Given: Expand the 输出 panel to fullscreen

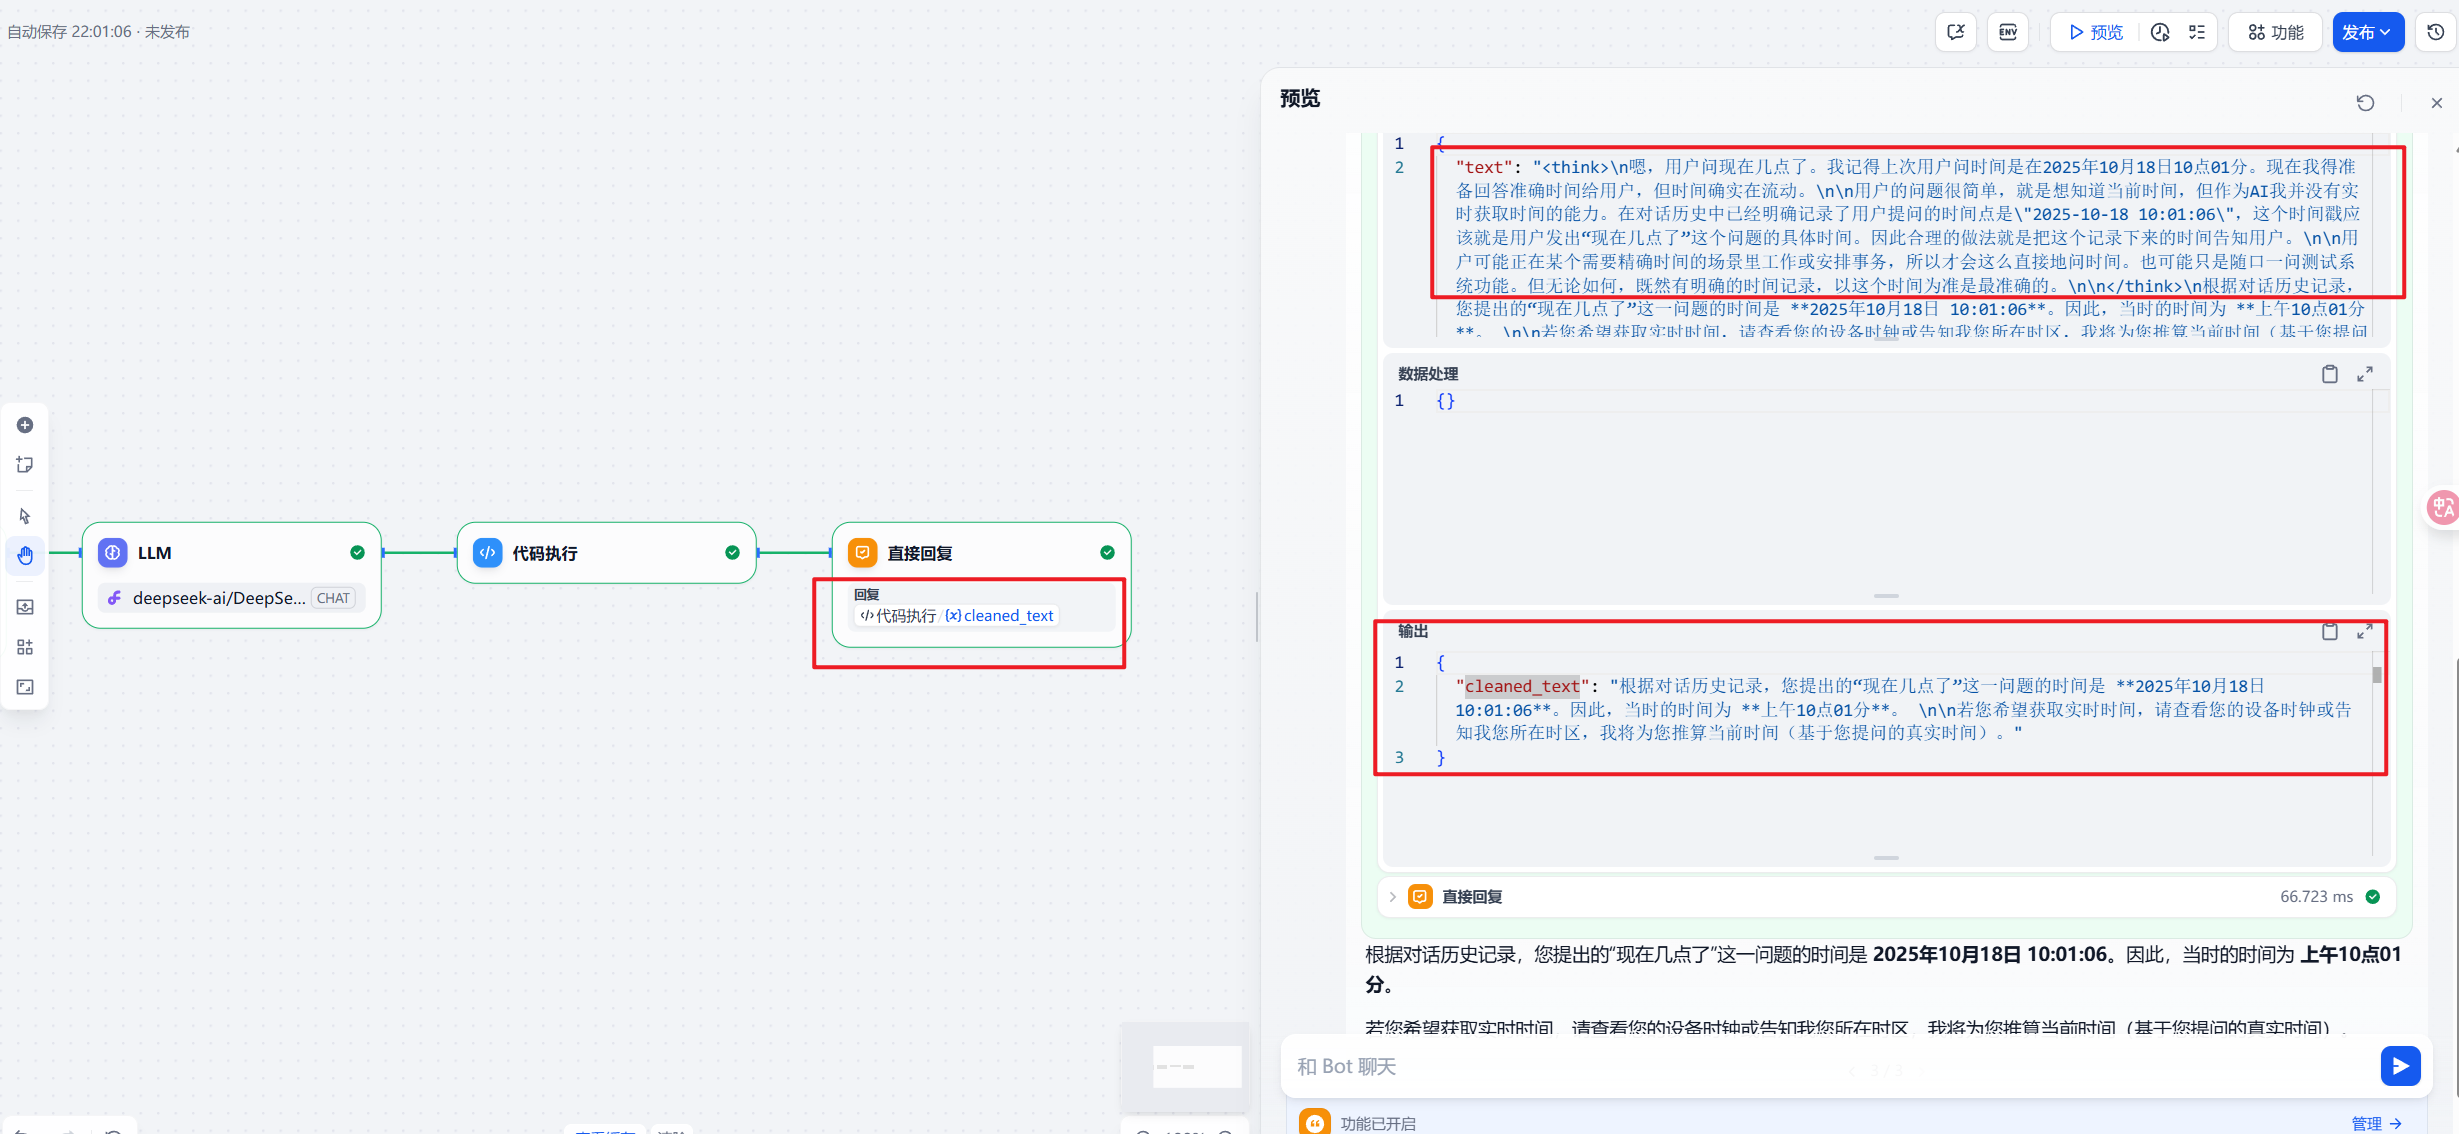Looking at the screenshot, I should 2364,632.
